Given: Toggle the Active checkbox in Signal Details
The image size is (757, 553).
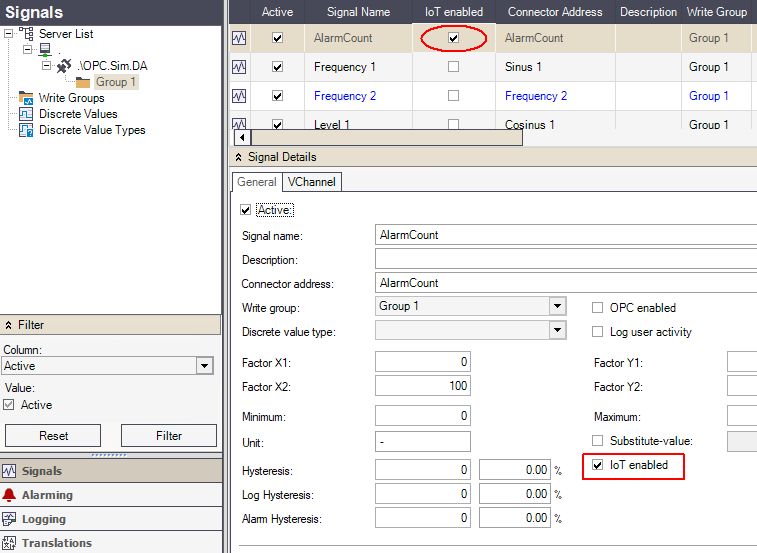Looking at the screenshot, I should [x=246, y=210].
